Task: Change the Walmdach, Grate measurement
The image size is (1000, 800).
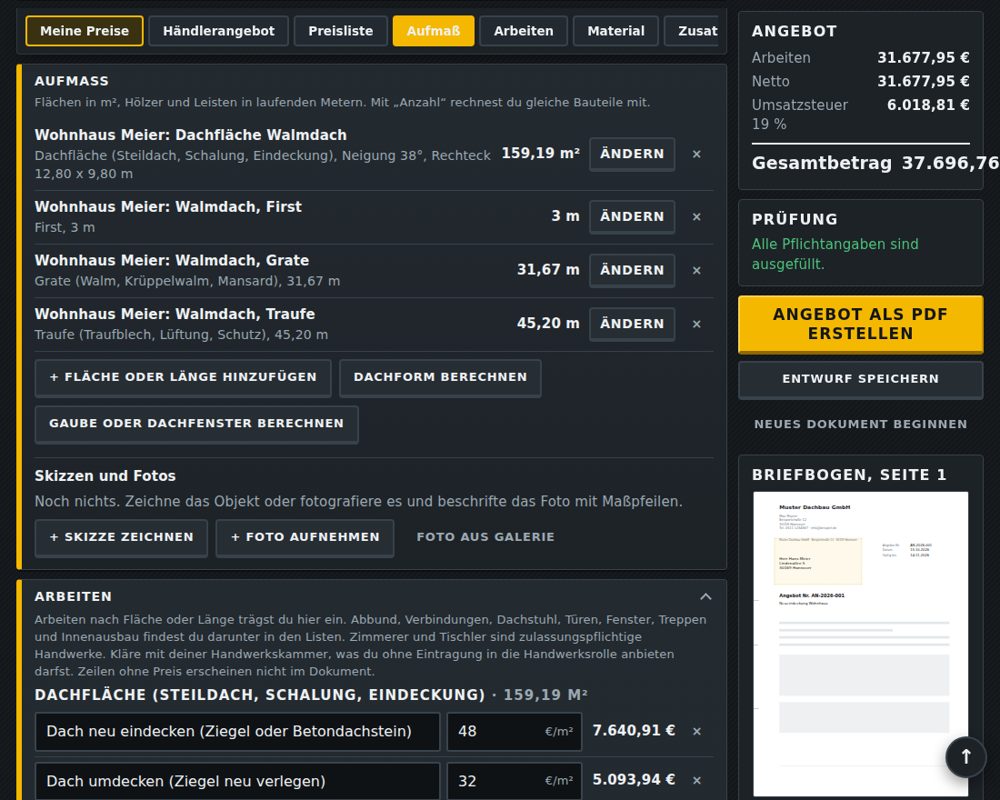Action: tap(632, 270)
